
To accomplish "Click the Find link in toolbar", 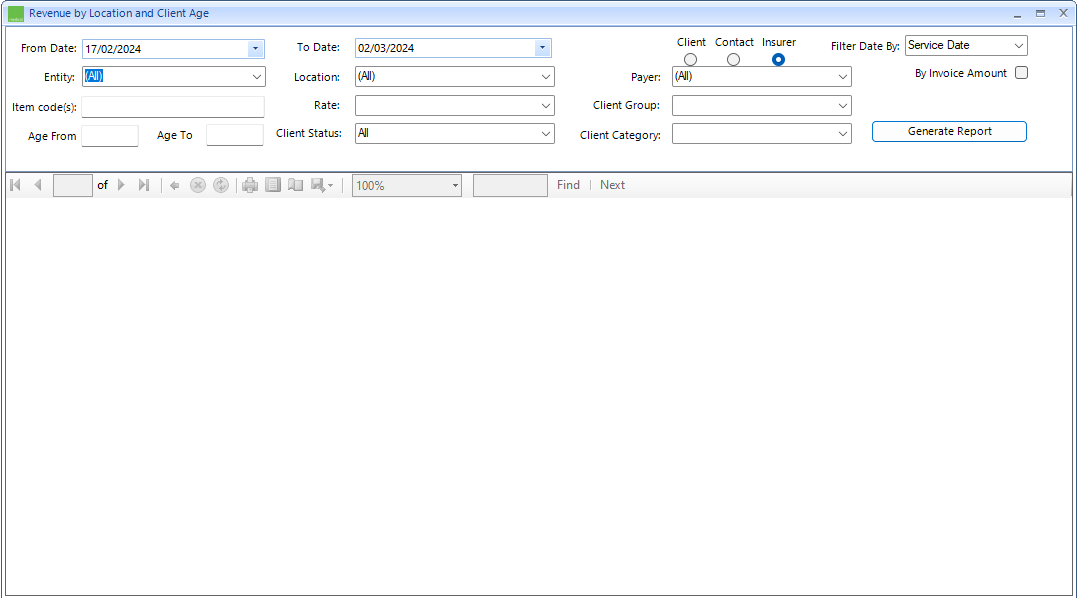I will pyautogui.click(x=568, y=185).
